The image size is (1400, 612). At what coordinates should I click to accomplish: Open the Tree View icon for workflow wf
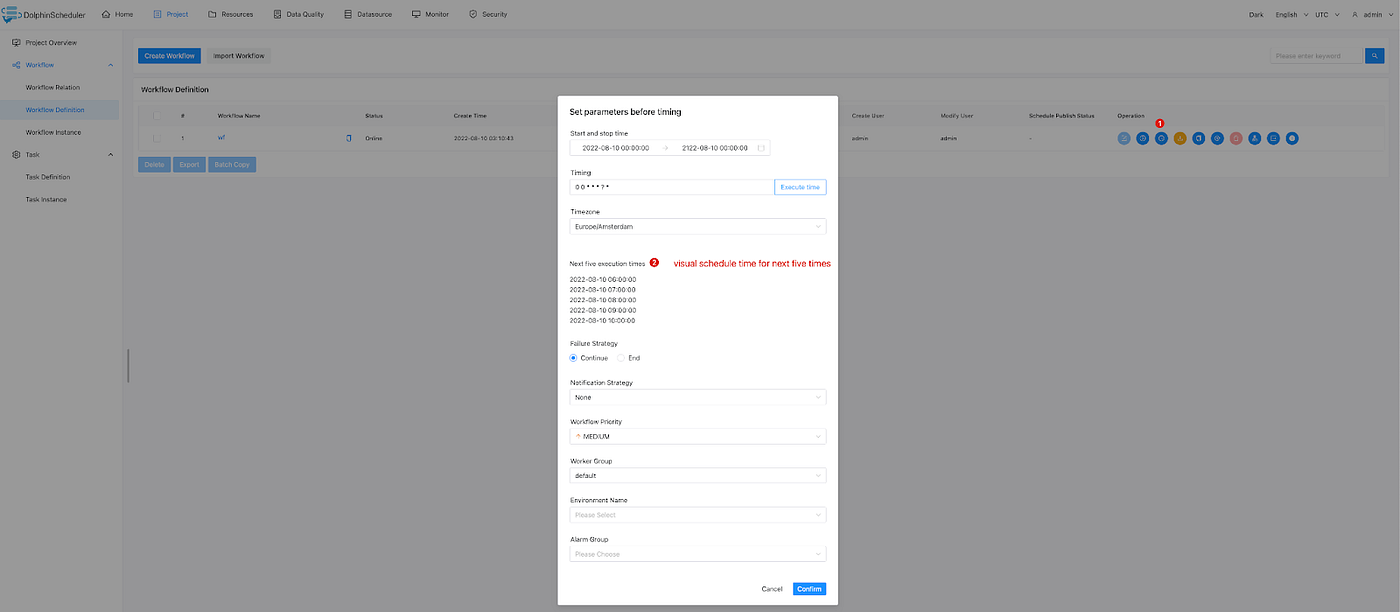tap(1254, 138)
